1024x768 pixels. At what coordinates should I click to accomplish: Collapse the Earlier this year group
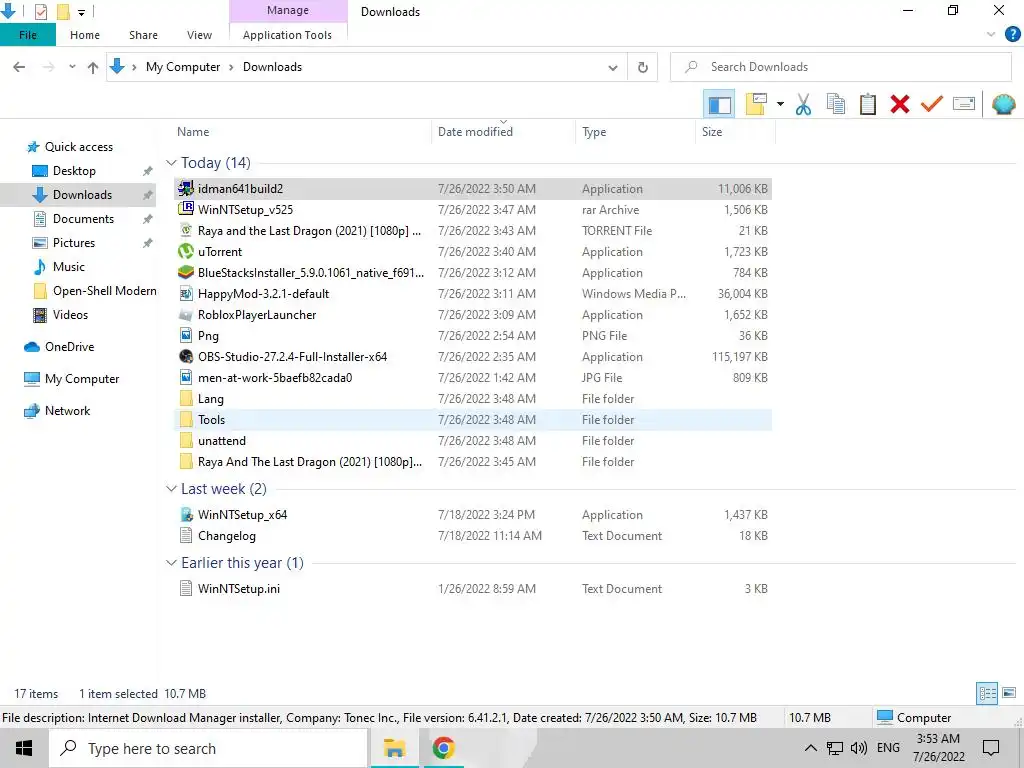171,563
